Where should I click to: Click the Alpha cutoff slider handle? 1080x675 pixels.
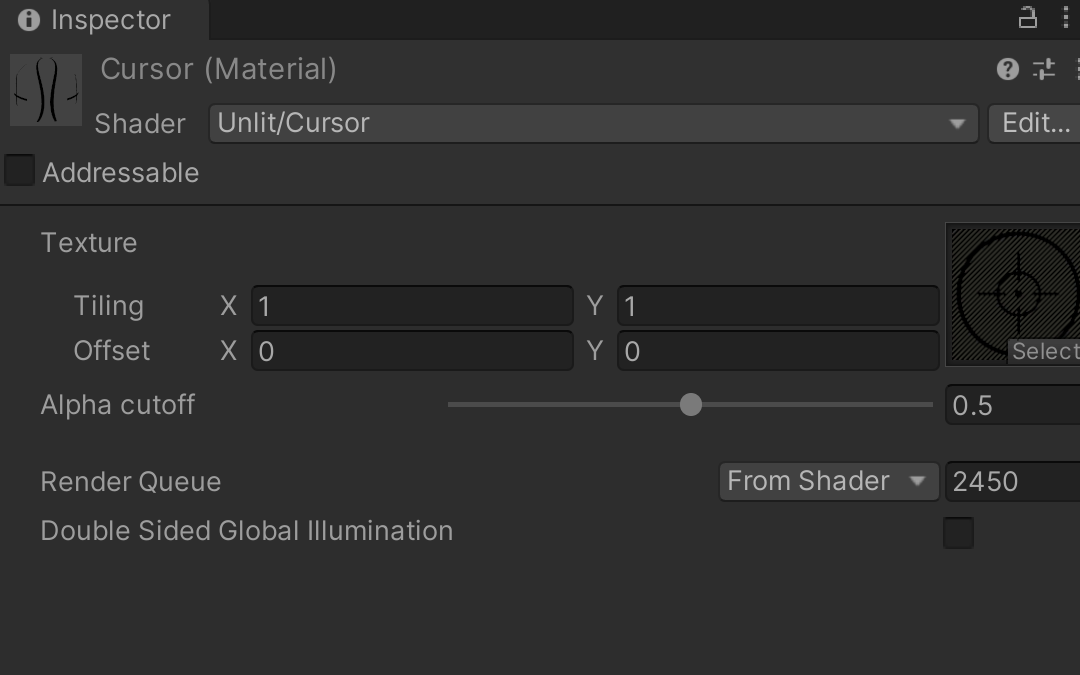tap(691, 404)
